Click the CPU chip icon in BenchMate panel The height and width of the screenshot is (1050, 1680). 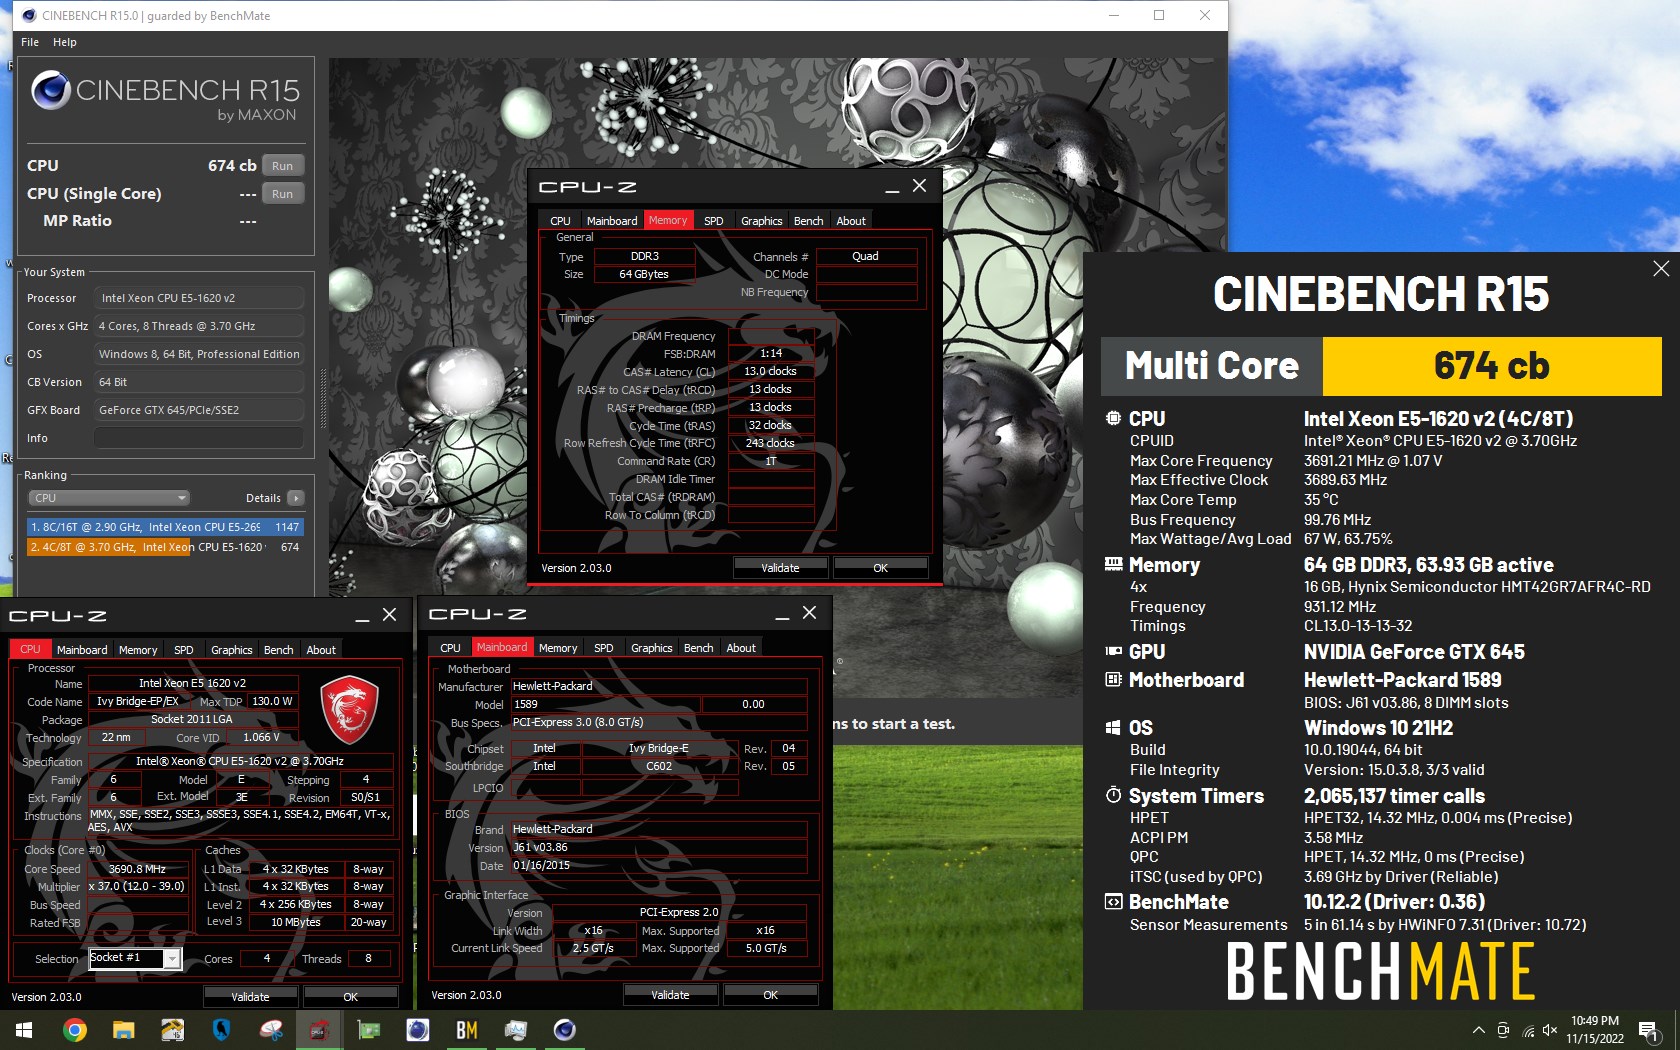1113,418
